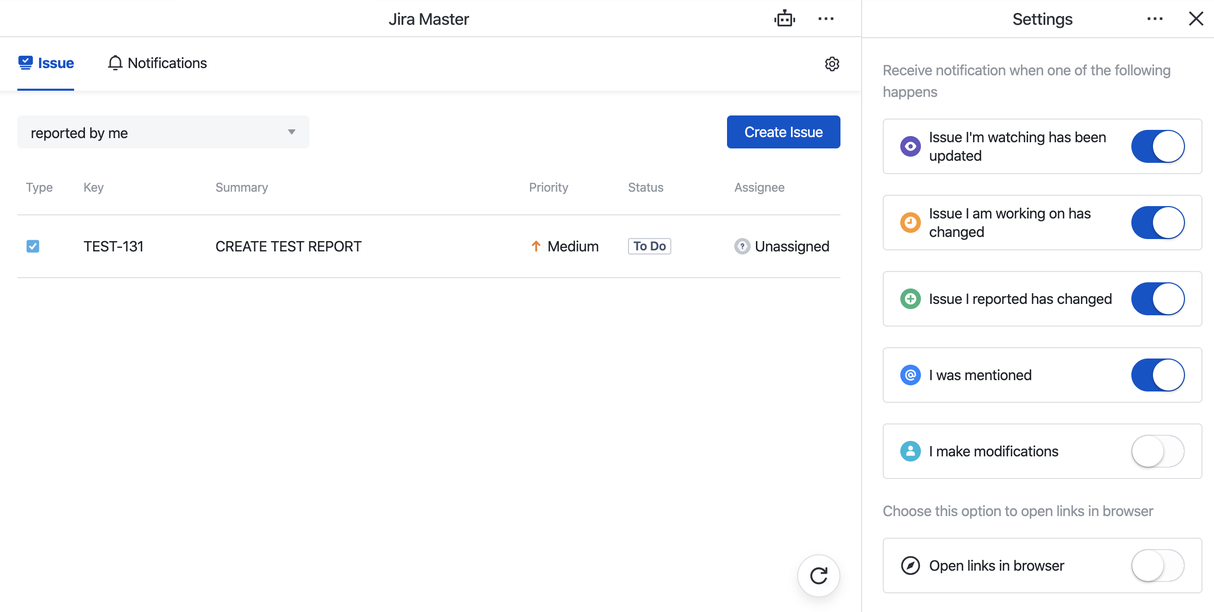Image resolution: width=1214 pixels, height=612 pixels.
Task: Open the Settings panel overflow menu
Action: [x=1155, y=18]
